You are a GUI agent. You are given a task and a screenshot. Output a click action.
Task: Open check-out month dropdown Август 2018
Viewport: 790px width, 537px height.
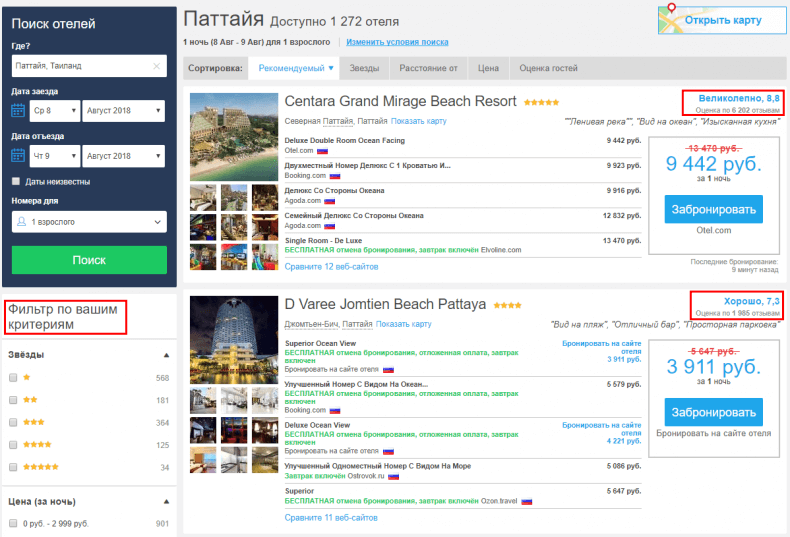[124, 156]
